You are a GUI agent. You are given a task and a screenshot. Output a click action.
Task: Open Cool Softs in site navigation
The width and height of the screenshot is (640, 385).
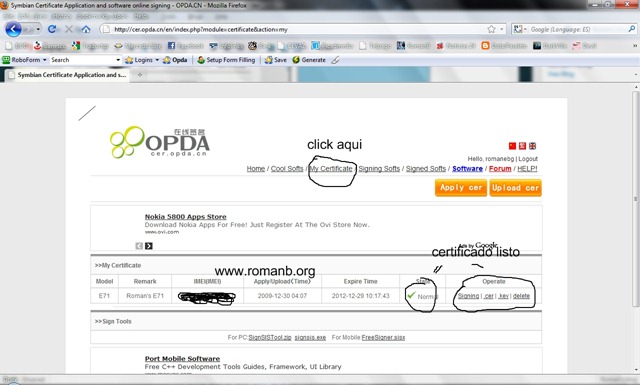pos(287,169)
